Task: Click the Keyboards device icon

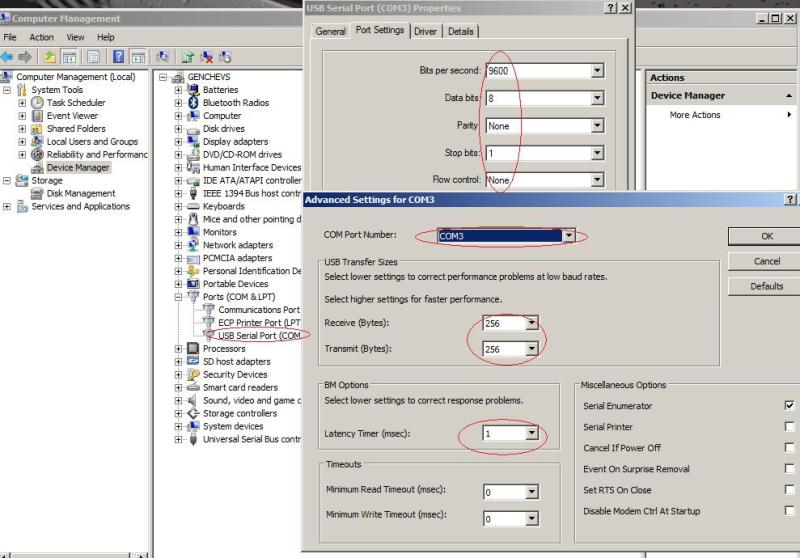Action: pos(193,207)
